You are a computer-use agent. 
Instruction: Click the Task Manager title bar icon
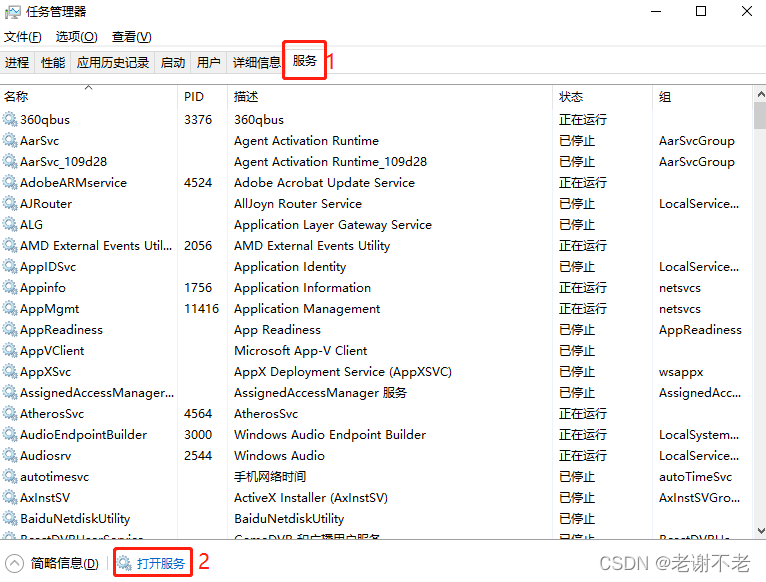pyautogui.click(x=12, y=12)
